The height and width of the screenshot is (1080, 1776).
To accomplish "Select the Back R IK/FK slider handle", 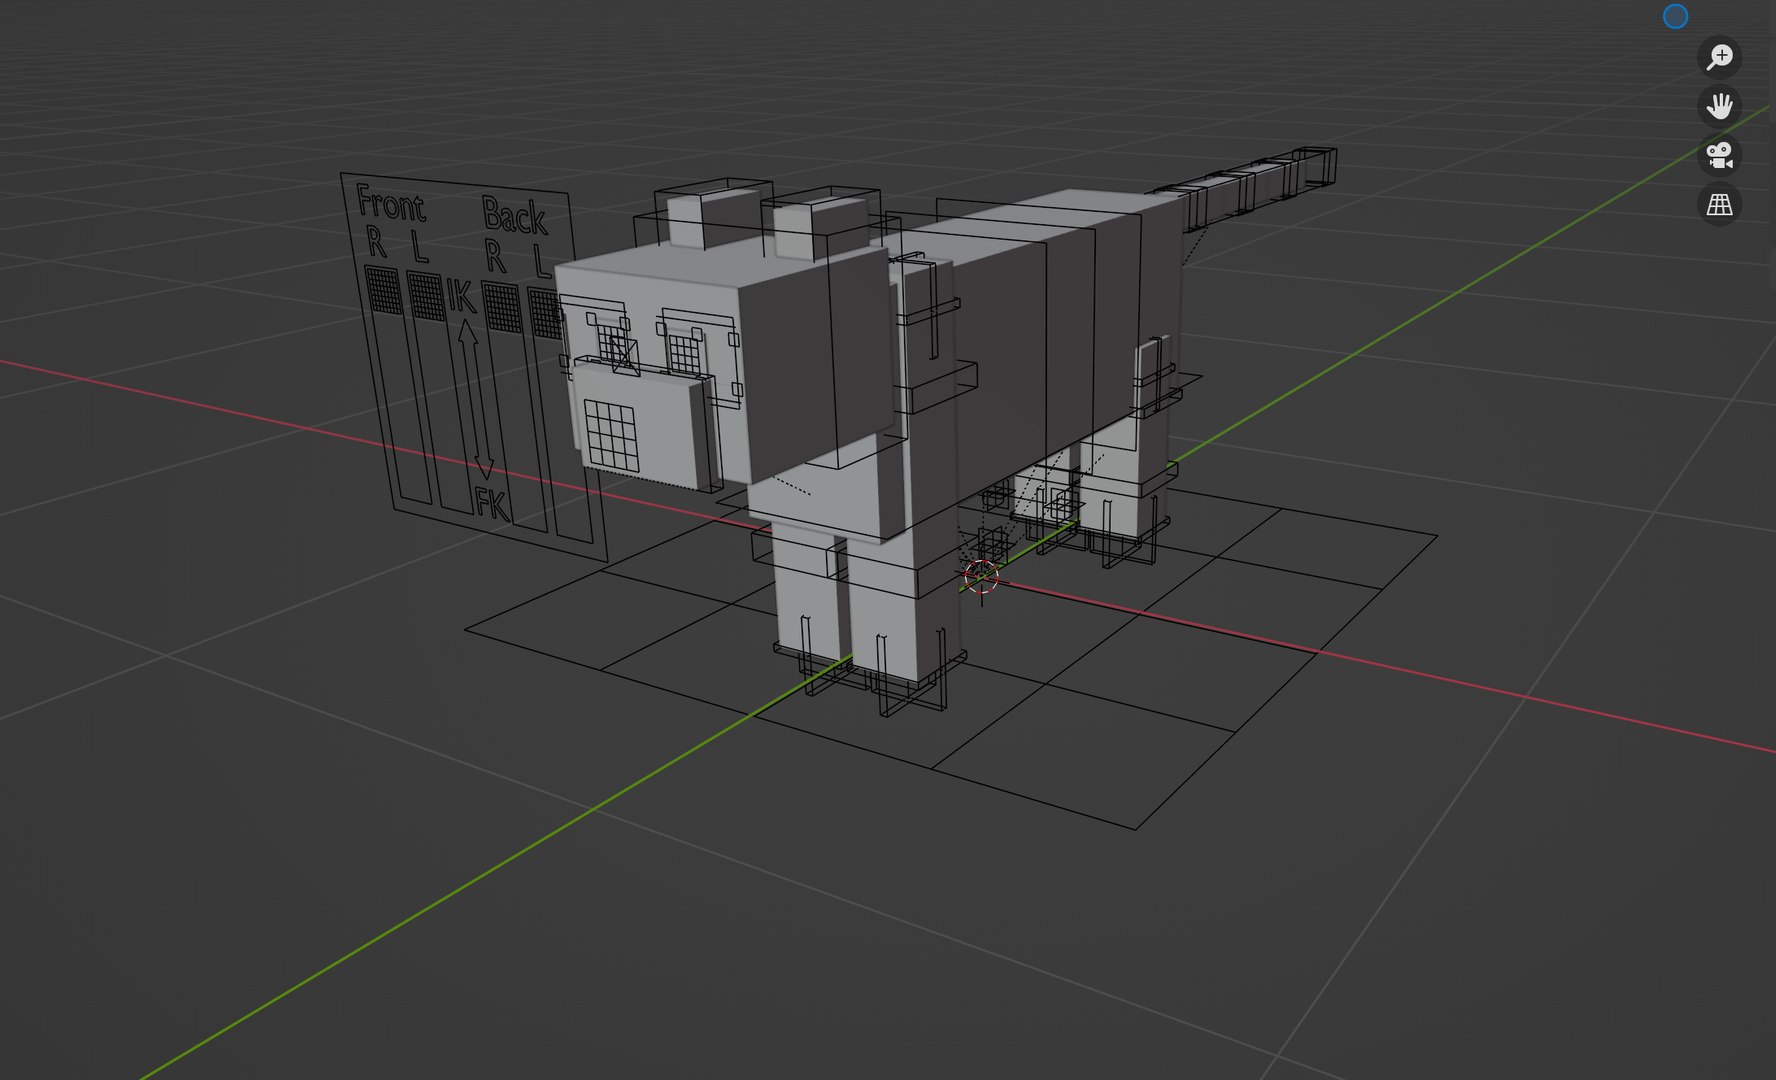I will (501, 307).
